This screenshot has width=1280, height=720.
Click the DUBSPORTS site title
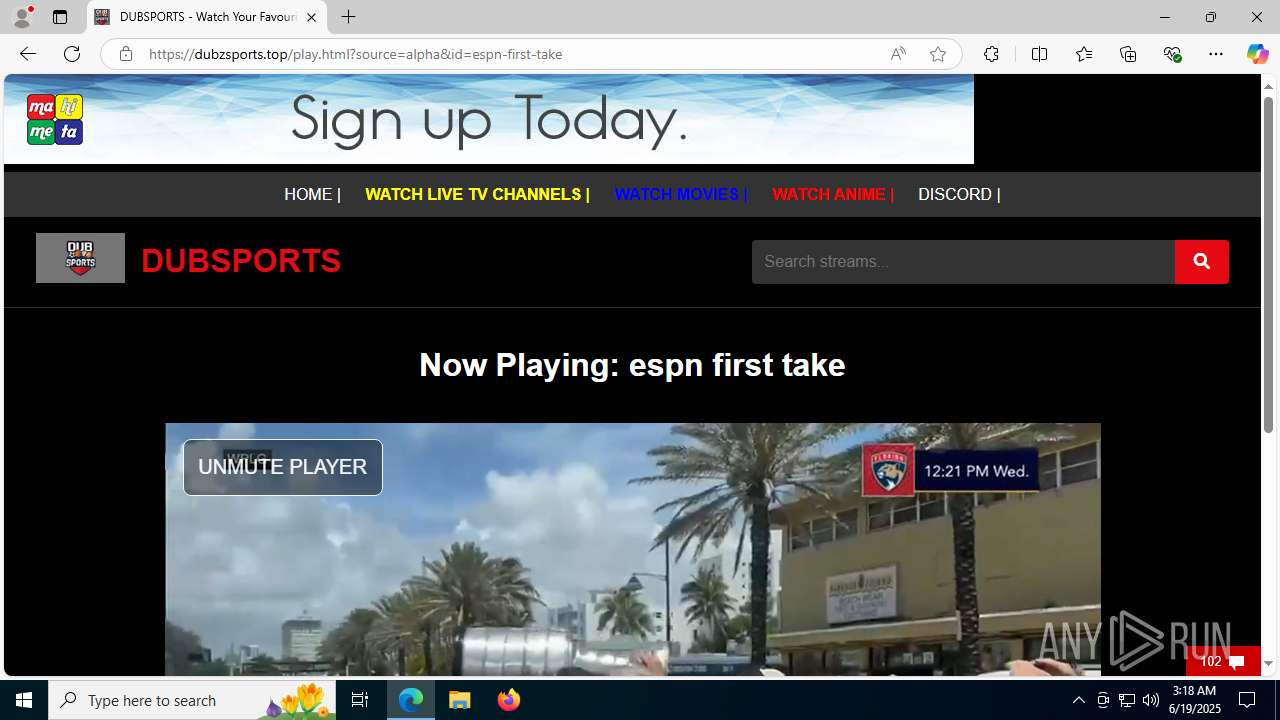[241, 261]
